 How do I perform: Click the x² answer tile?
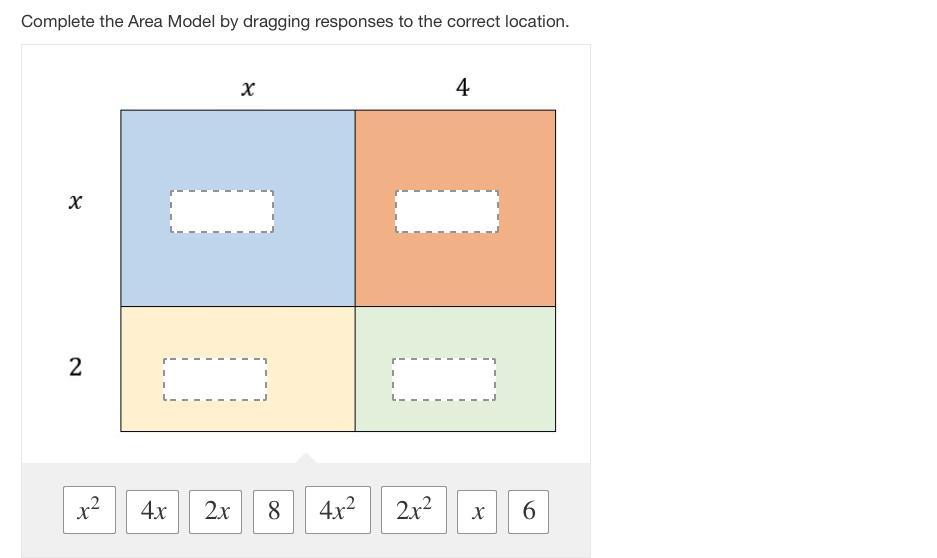(x=89, y=511)
